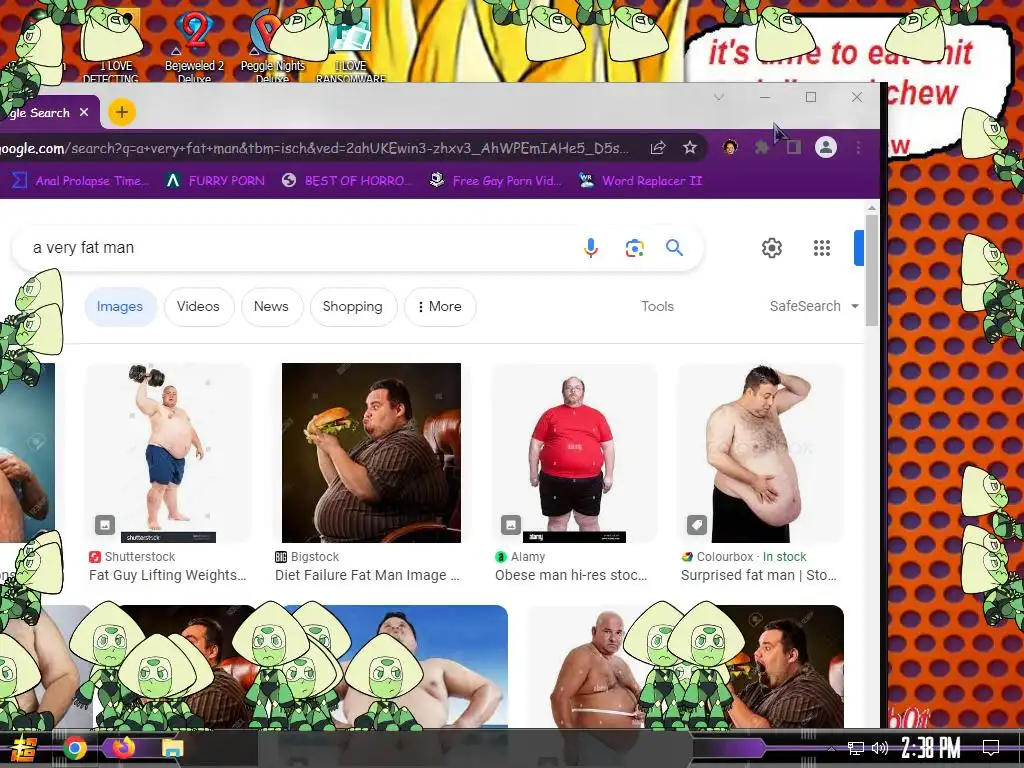Click the Fat Guy Lifting Weights title

(168, 575)
